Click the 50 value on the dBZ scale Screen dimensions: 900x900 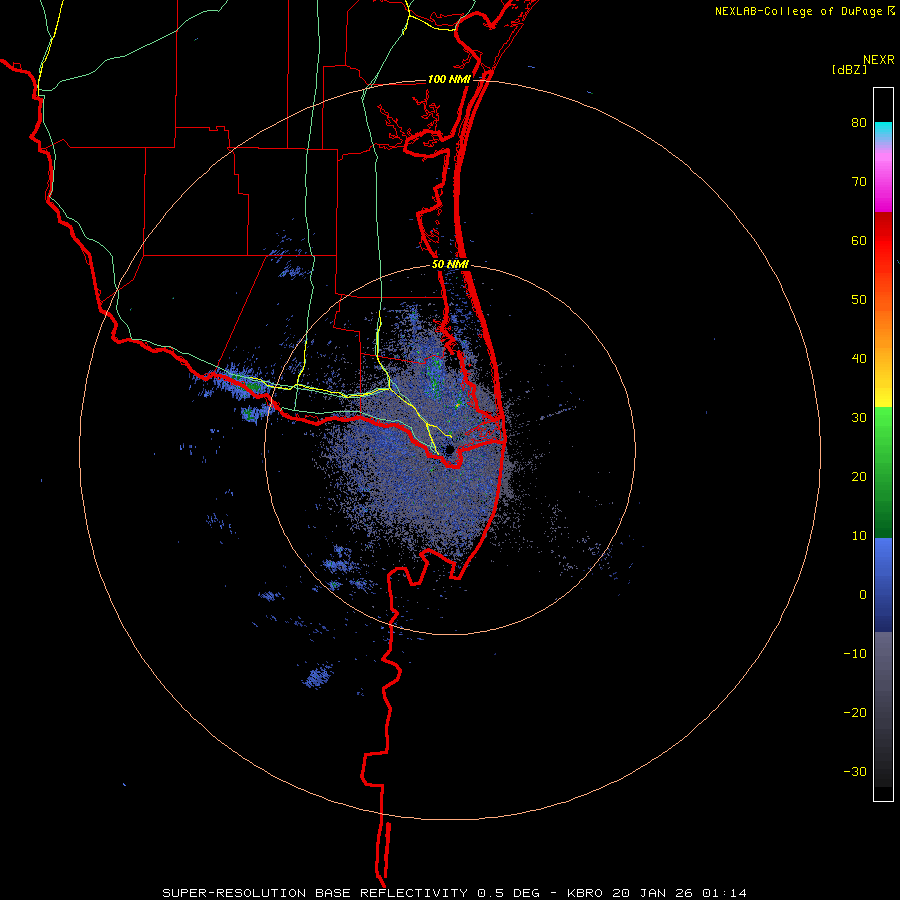859,300
